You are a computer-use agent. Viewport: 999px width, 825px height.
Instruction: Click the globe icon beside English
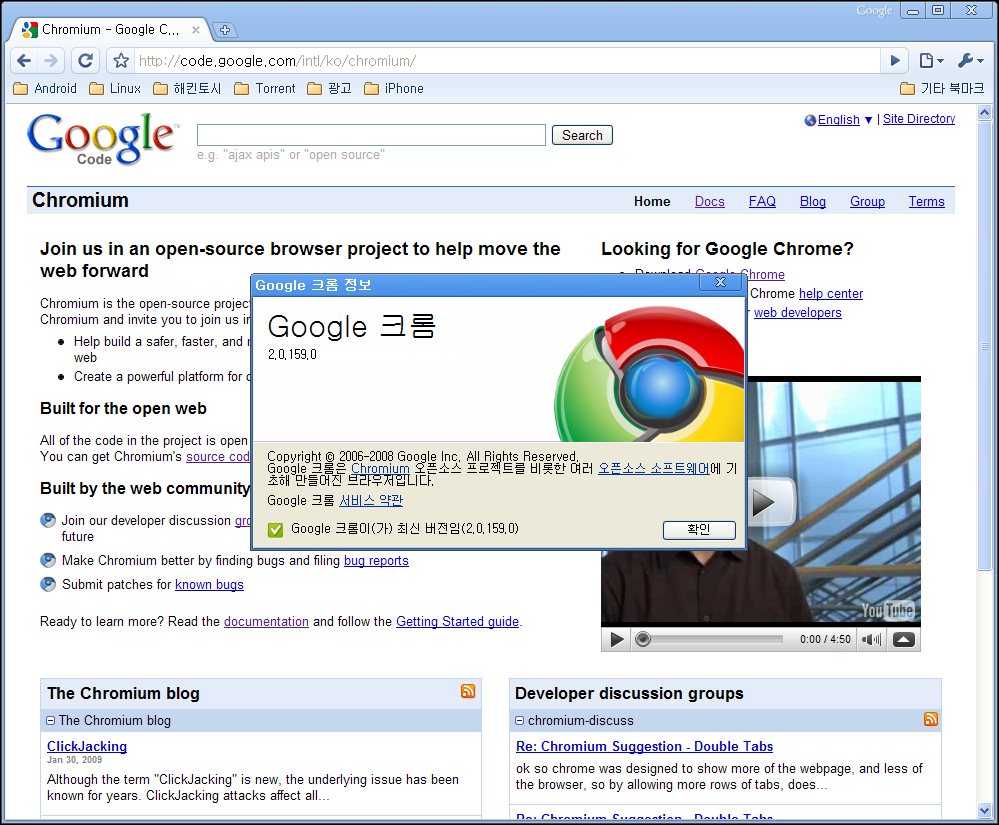[810, 120]
